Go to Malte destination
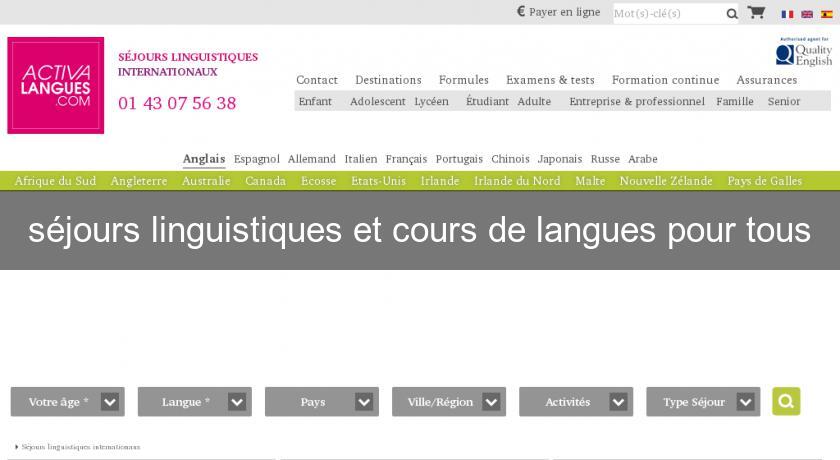 coord(590,181)
